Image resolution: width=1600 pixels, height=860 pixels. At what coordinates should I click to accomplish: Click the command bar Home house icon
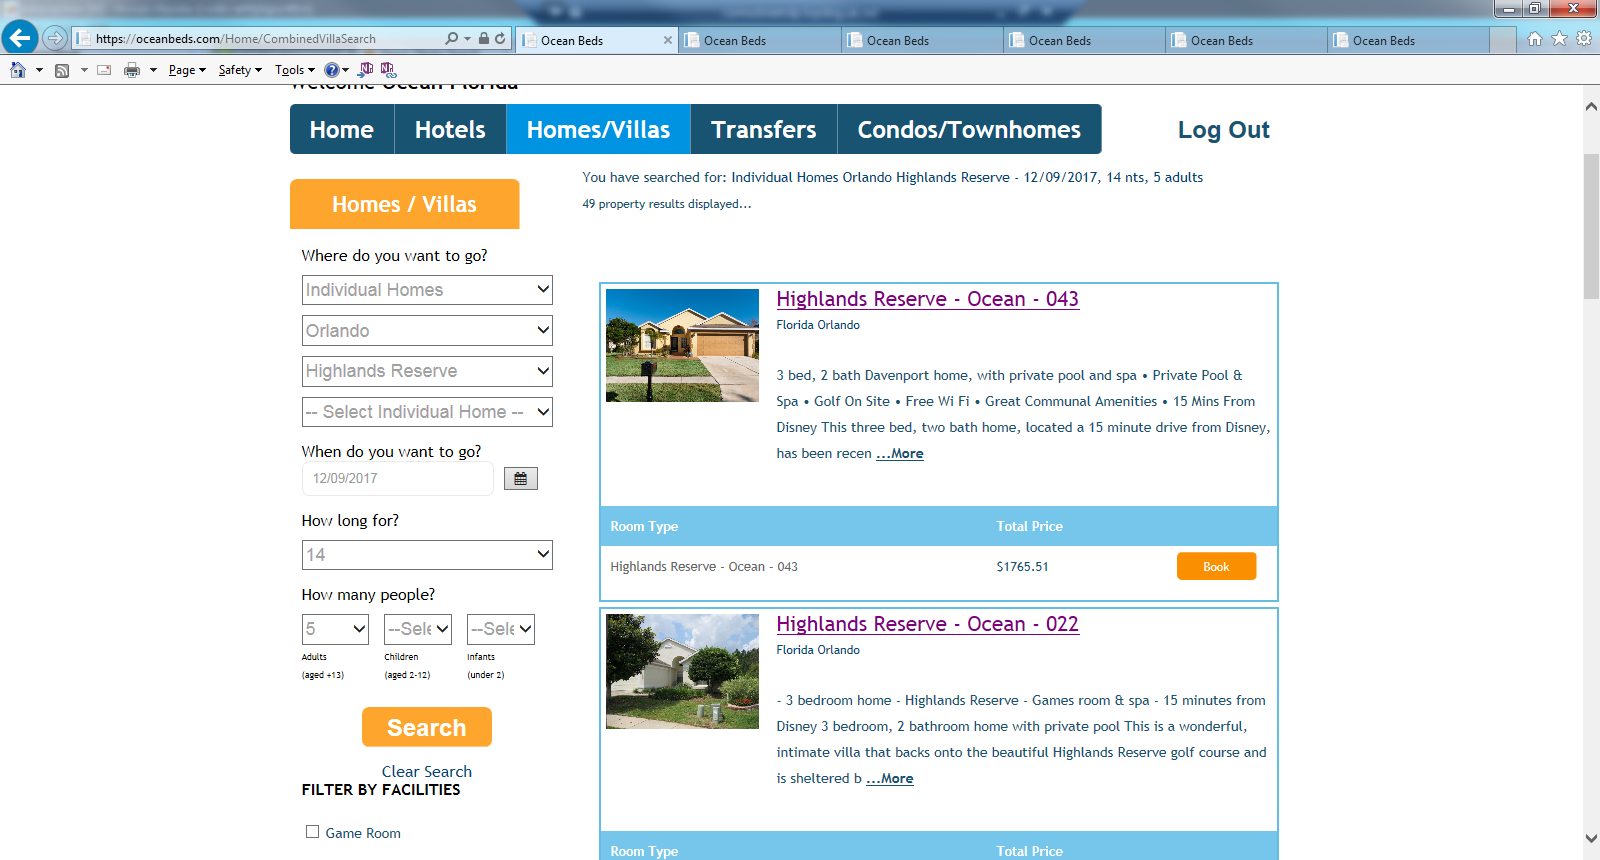coord(18,70)
